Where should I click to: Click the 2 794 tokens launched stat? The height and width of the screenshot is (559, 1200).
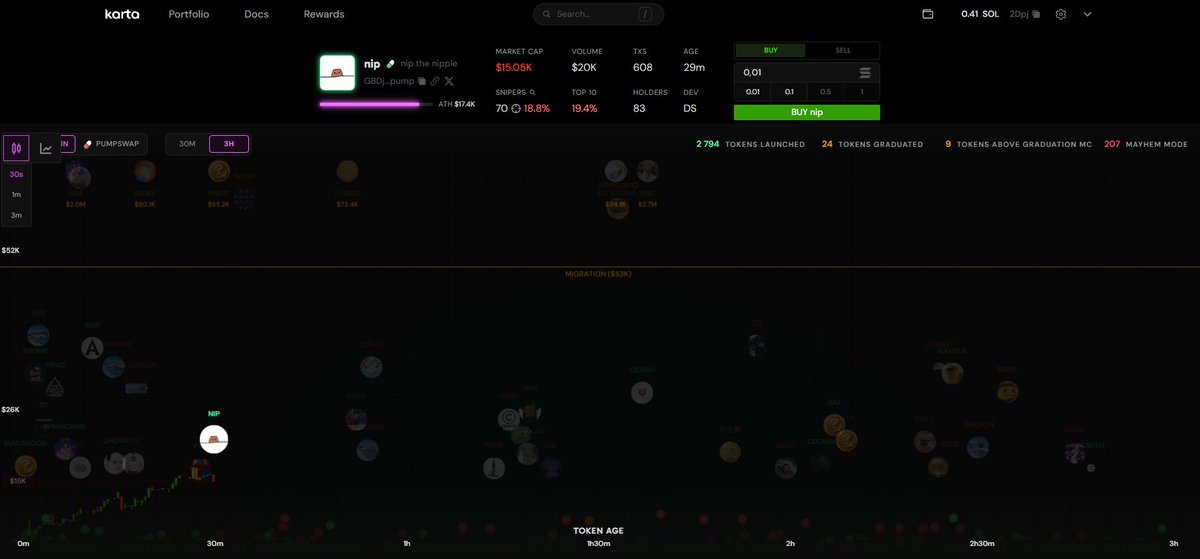pos(750,144)
